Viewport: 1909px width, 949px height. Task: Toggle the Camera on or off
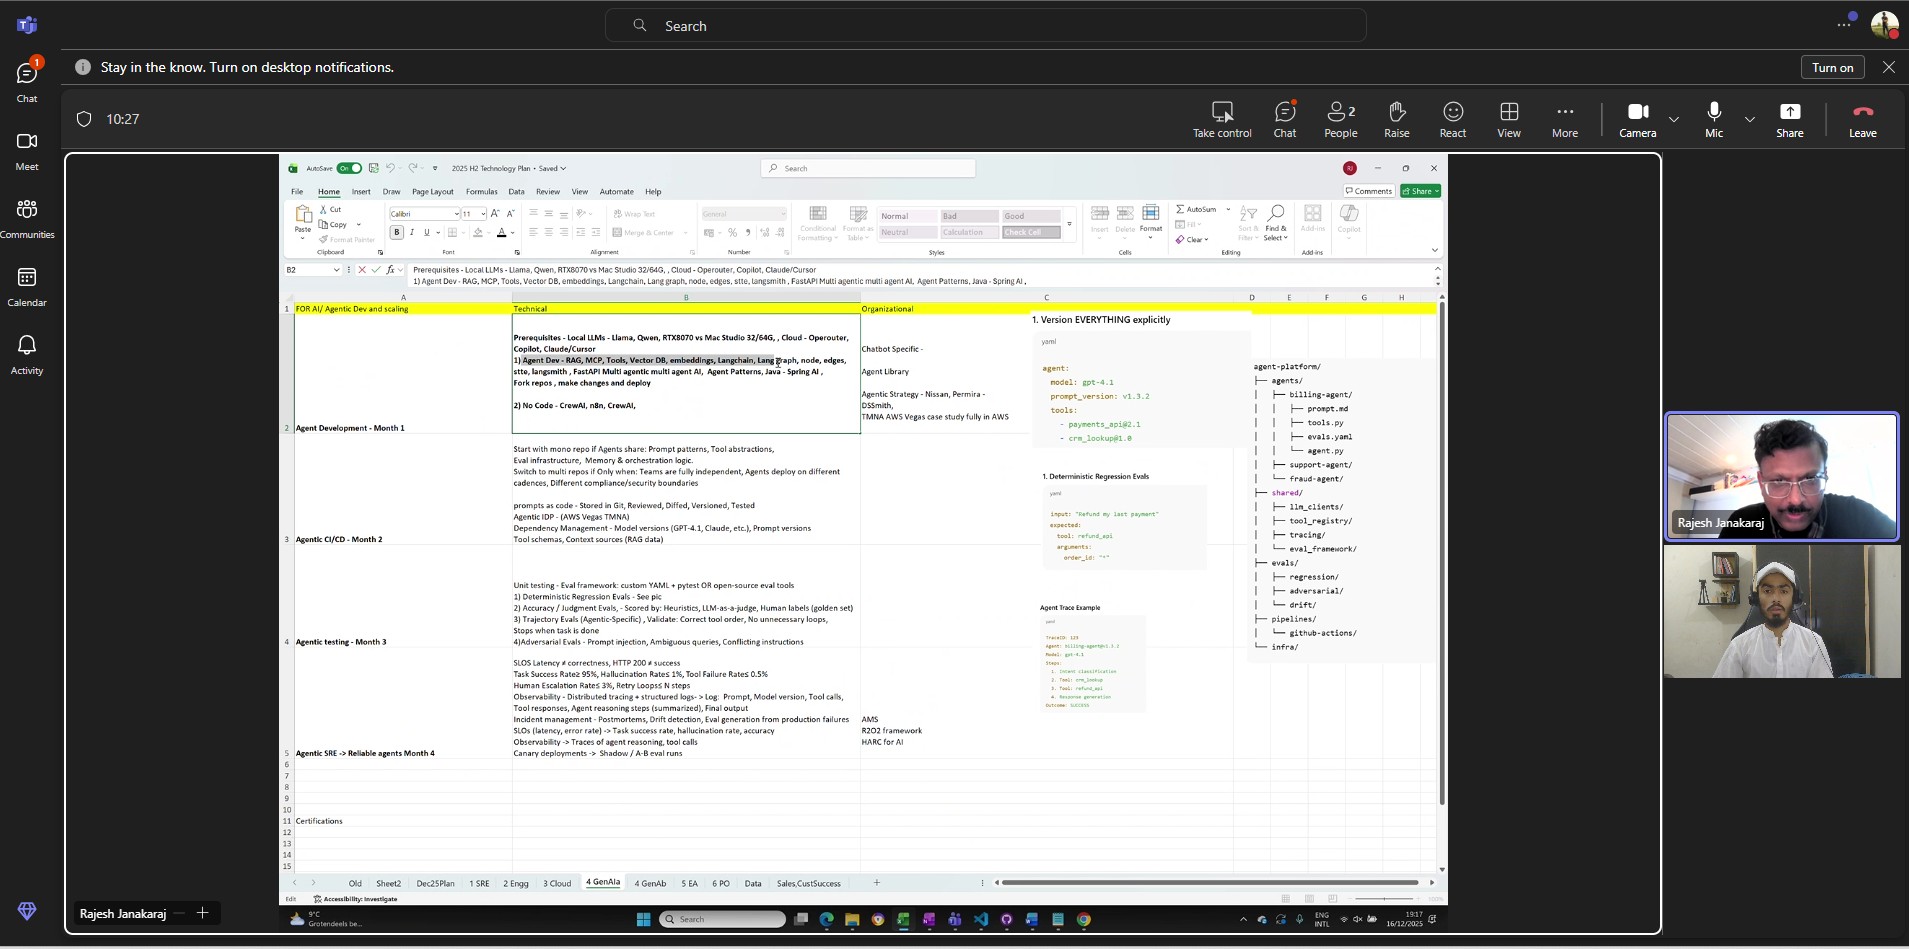click(1638, 119)
